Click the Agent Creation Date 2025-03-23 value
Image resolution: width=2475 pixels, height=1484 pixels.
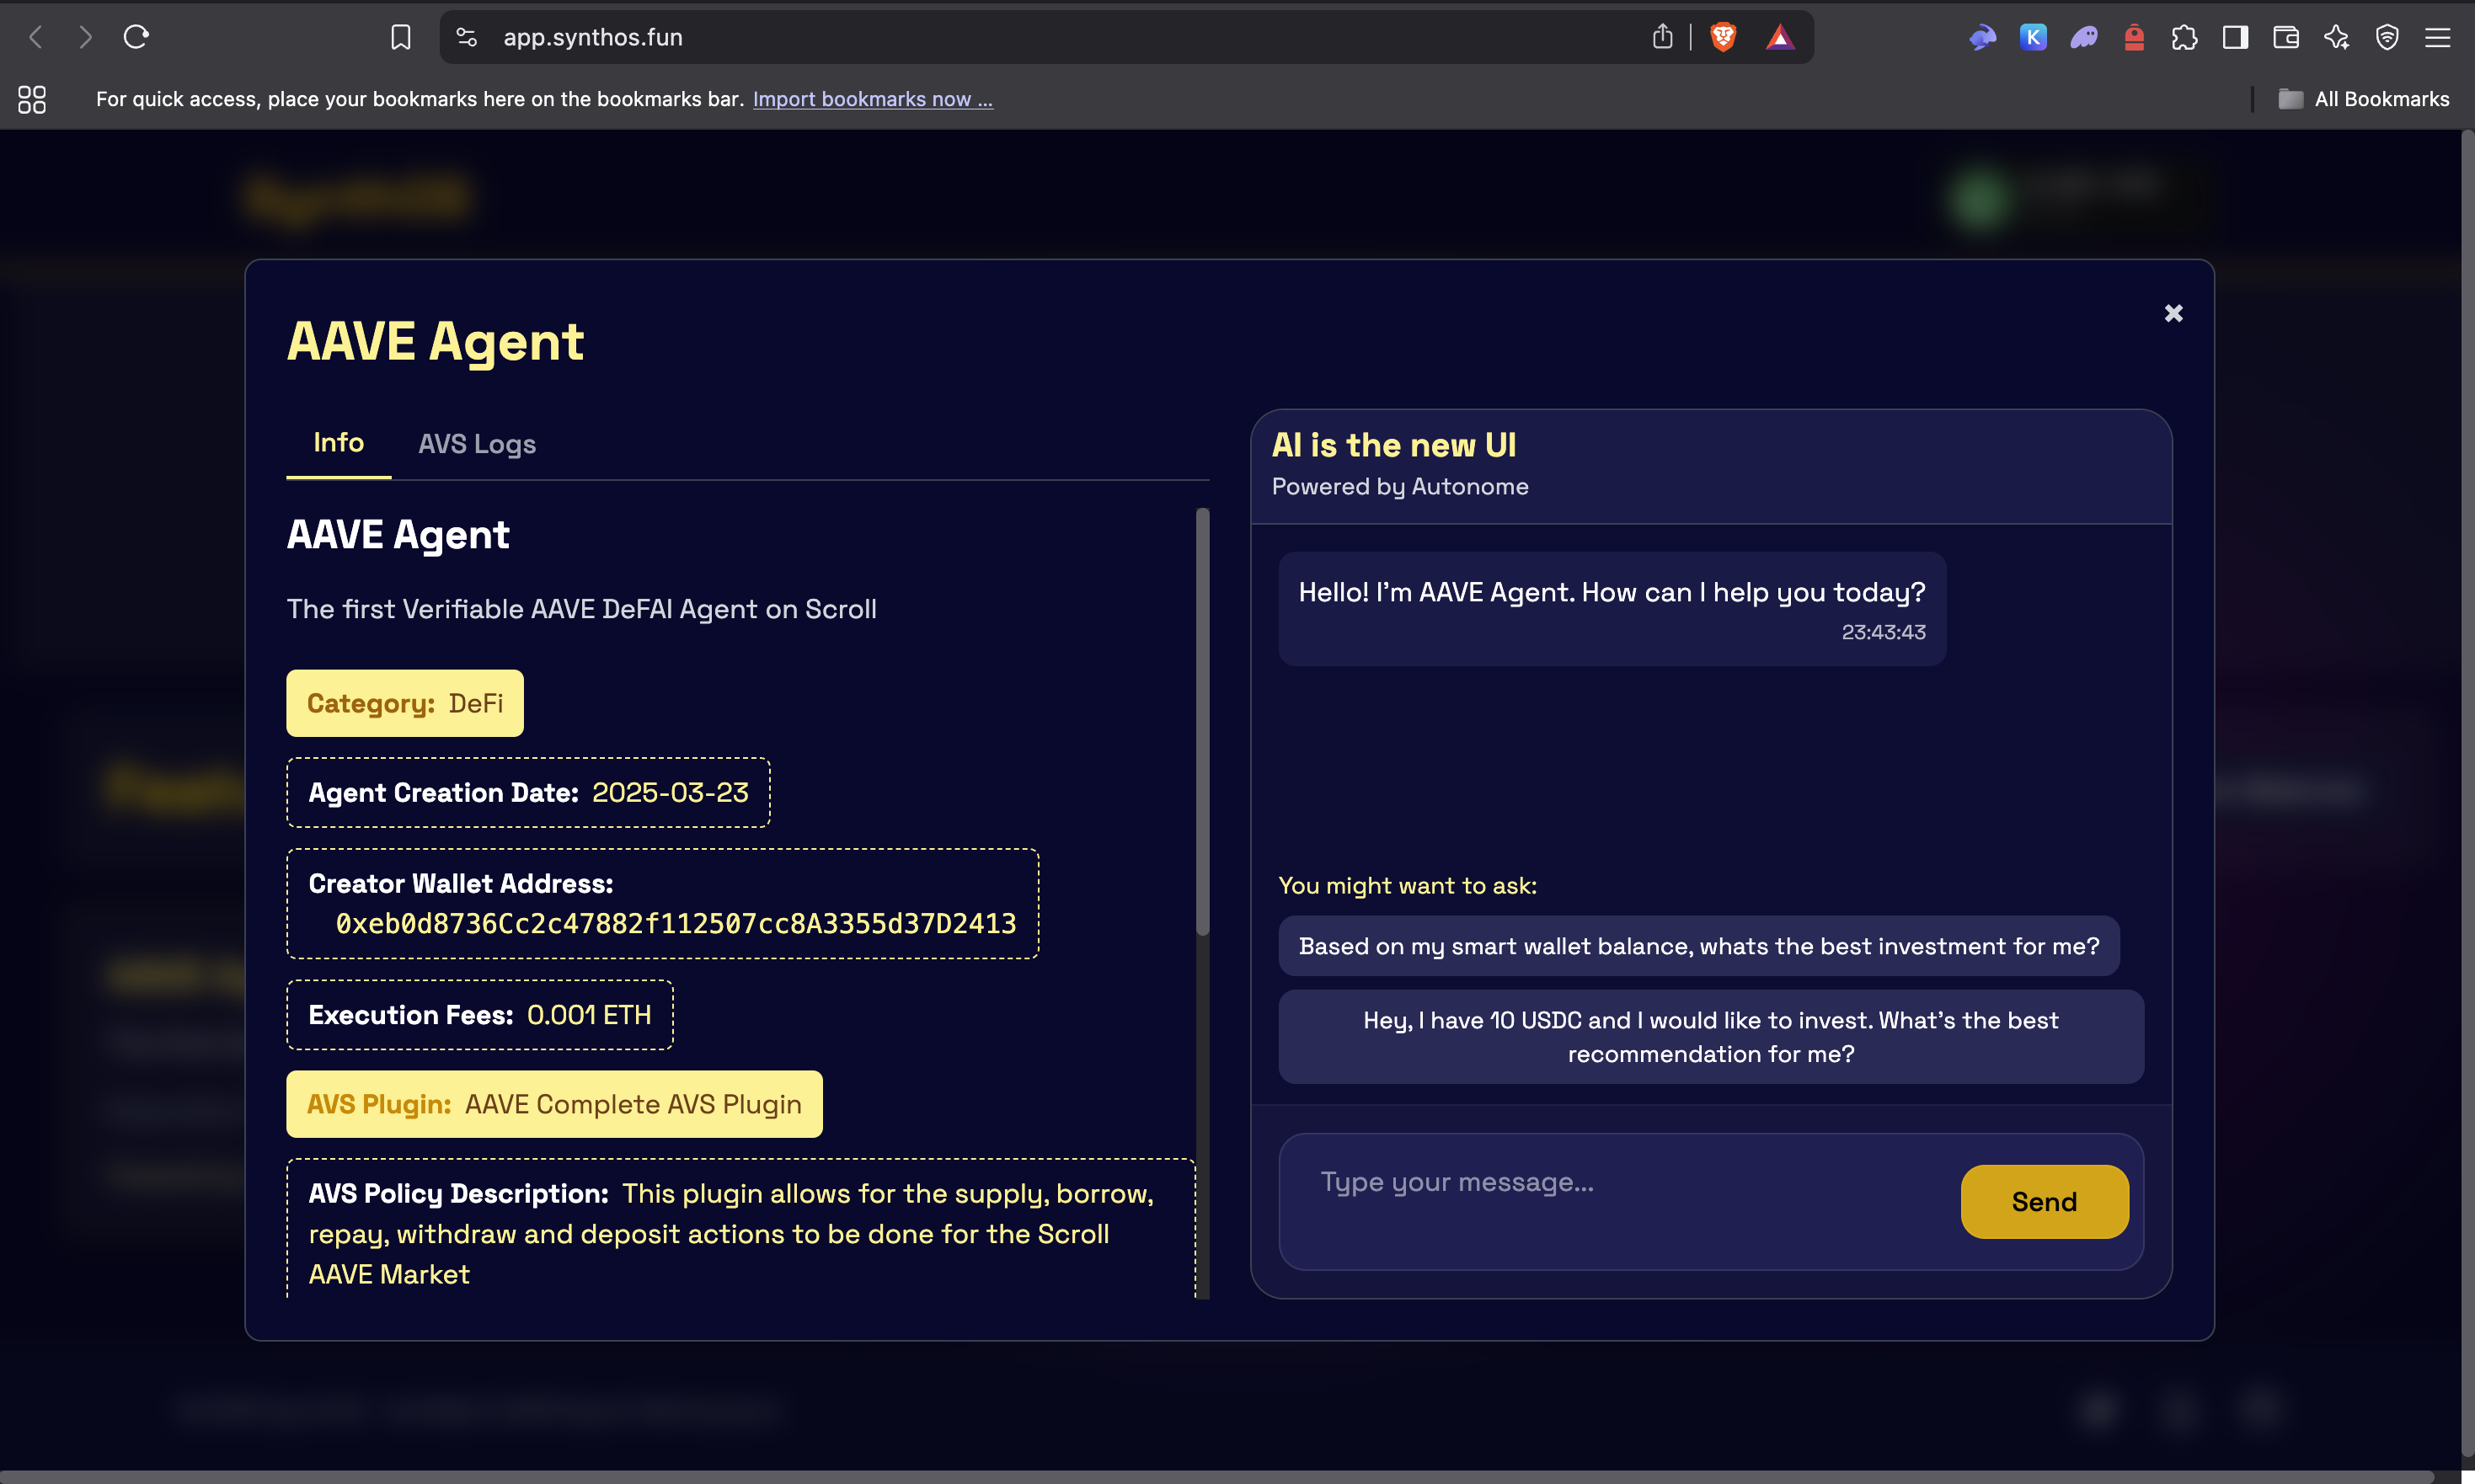pyautogui.click(x=671, y=793)
